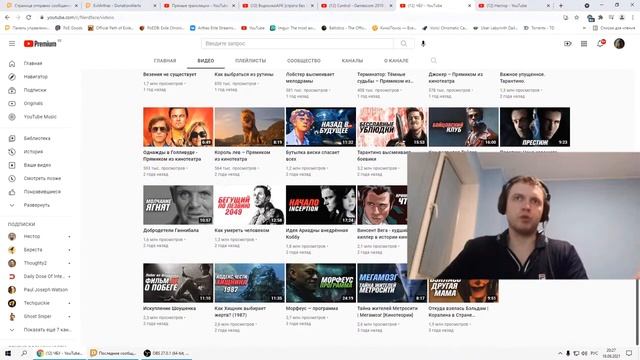Open the Бесславные ублюдки video thumbnail

tap(392, 127)
